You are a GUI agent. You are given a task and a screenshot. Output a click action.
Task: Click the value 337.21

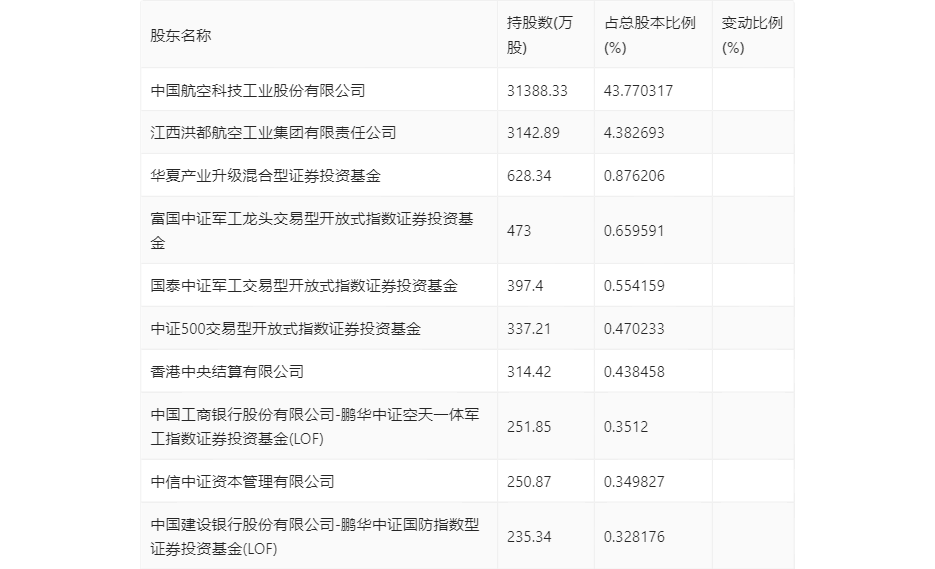pos(529,329)
